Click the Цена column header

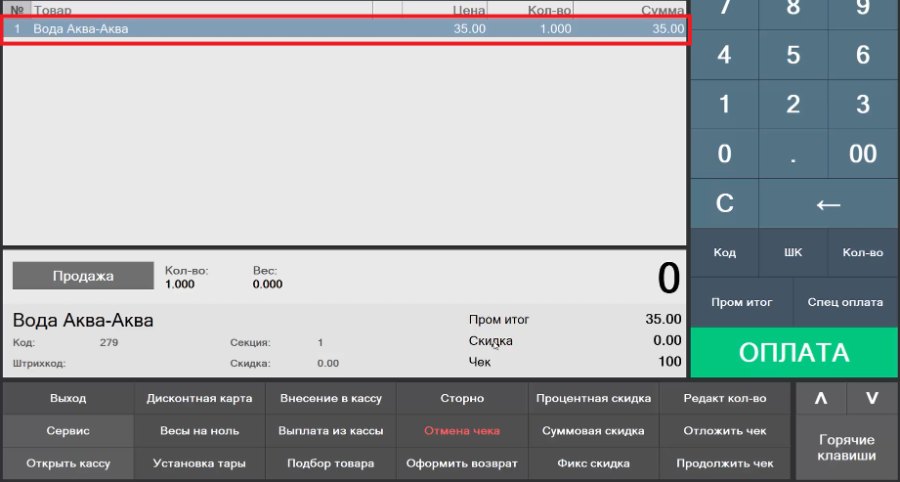445,10
